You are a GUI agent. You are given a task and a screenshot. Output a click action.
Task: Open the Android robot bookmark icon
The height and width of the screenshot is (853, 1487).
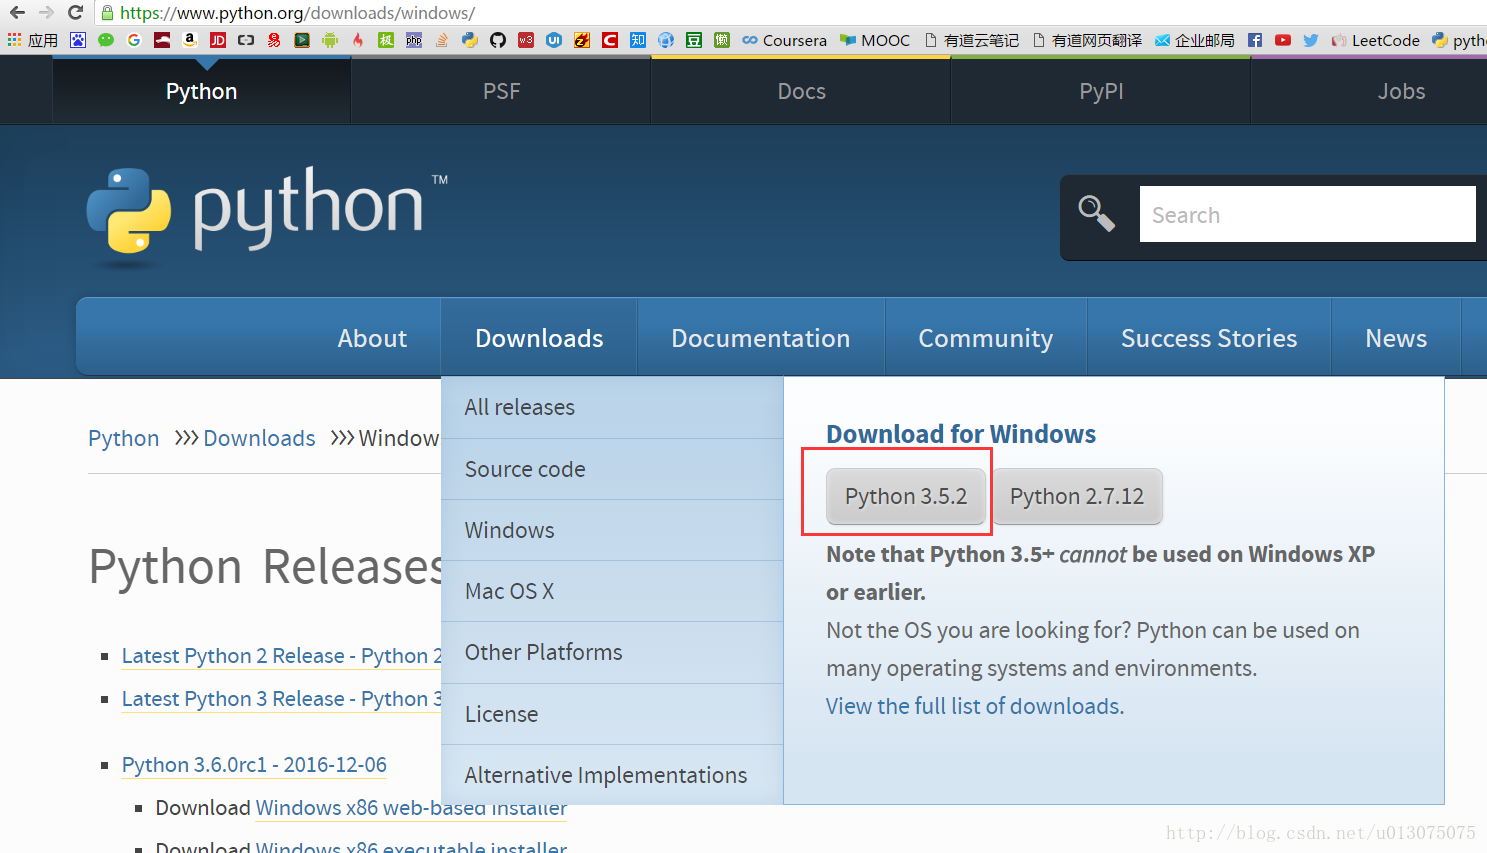pyautogui.click(x=329, y=40)
